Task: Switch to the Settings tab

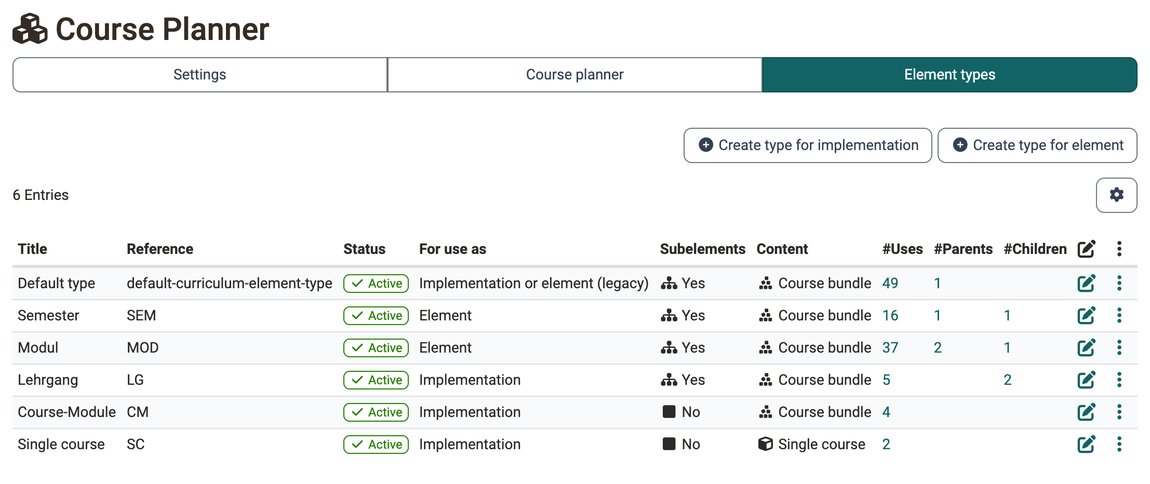Action: point(199,75)
